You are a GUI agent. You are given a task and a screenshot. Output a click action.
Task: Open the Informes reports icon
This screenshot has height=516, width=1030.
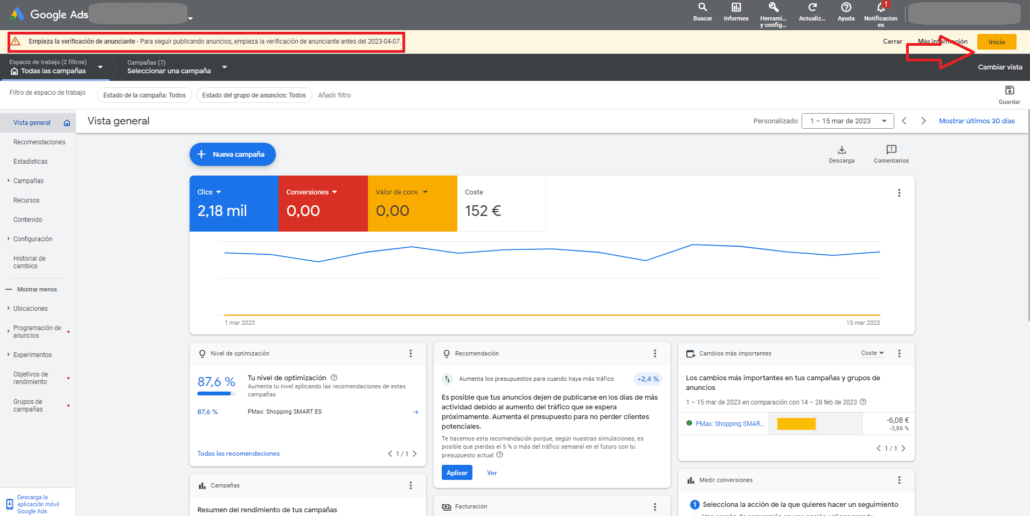pyautogui.click(x=736, y=8)
